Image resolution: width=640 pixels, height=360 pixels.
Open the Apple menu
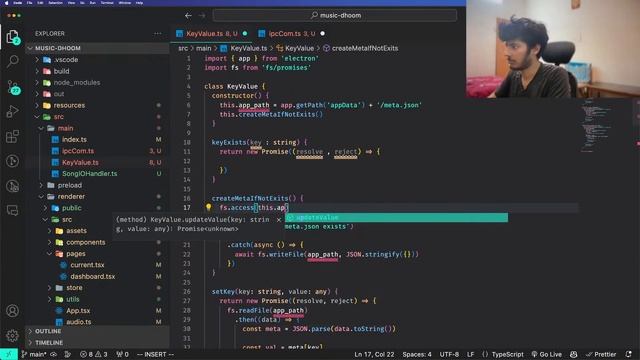click(7, 2)
